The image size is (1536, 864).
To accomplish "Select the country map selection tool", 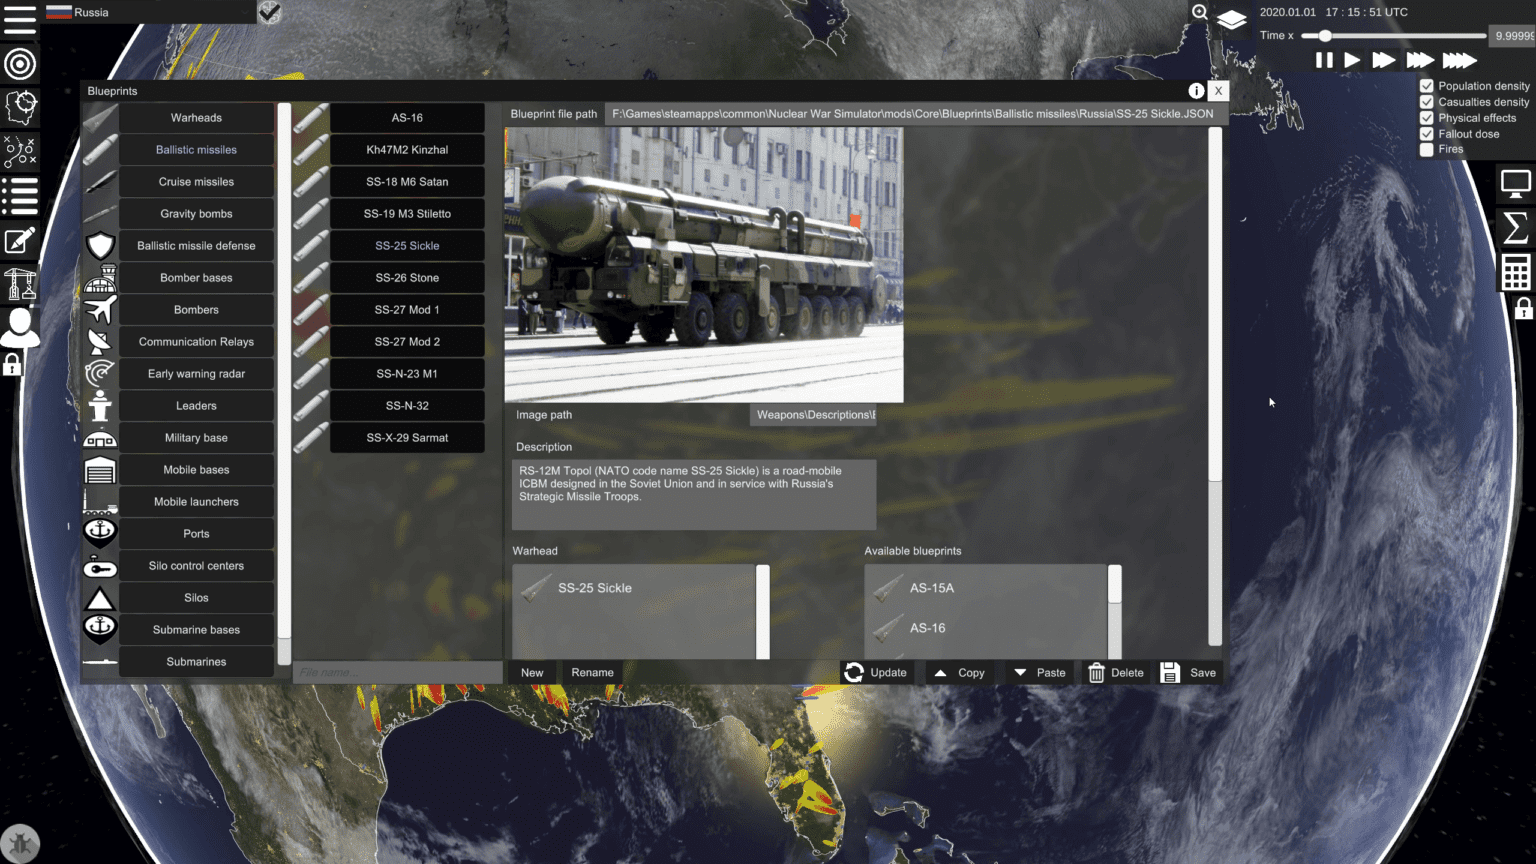I will pyautogui.click(x=20, y=108).
